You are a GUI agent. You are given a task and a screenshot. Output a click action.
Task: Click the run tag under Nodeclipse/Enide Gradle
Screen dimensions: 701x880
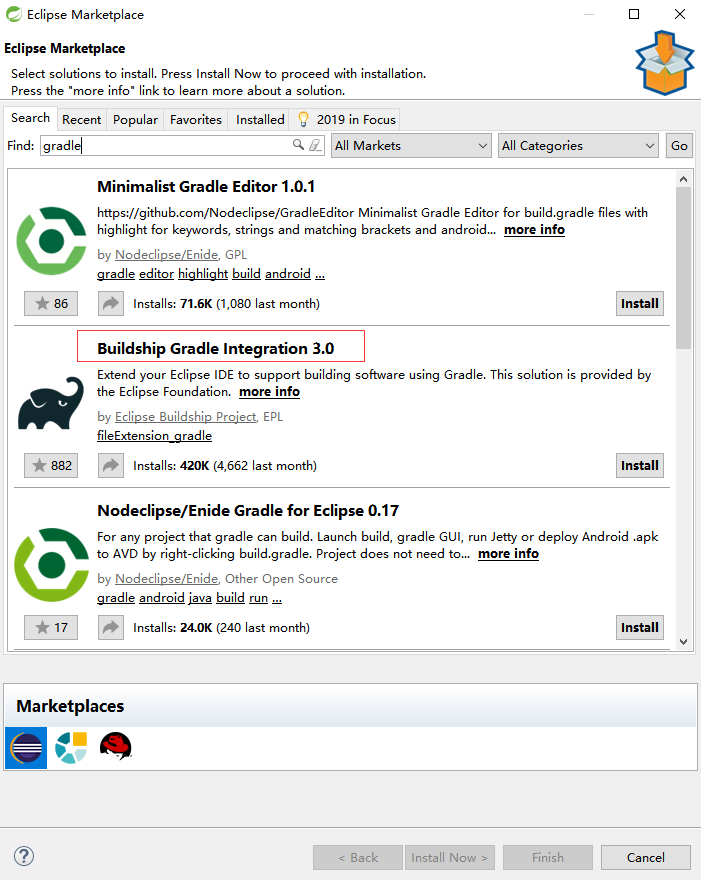click(x=258, y=598)
